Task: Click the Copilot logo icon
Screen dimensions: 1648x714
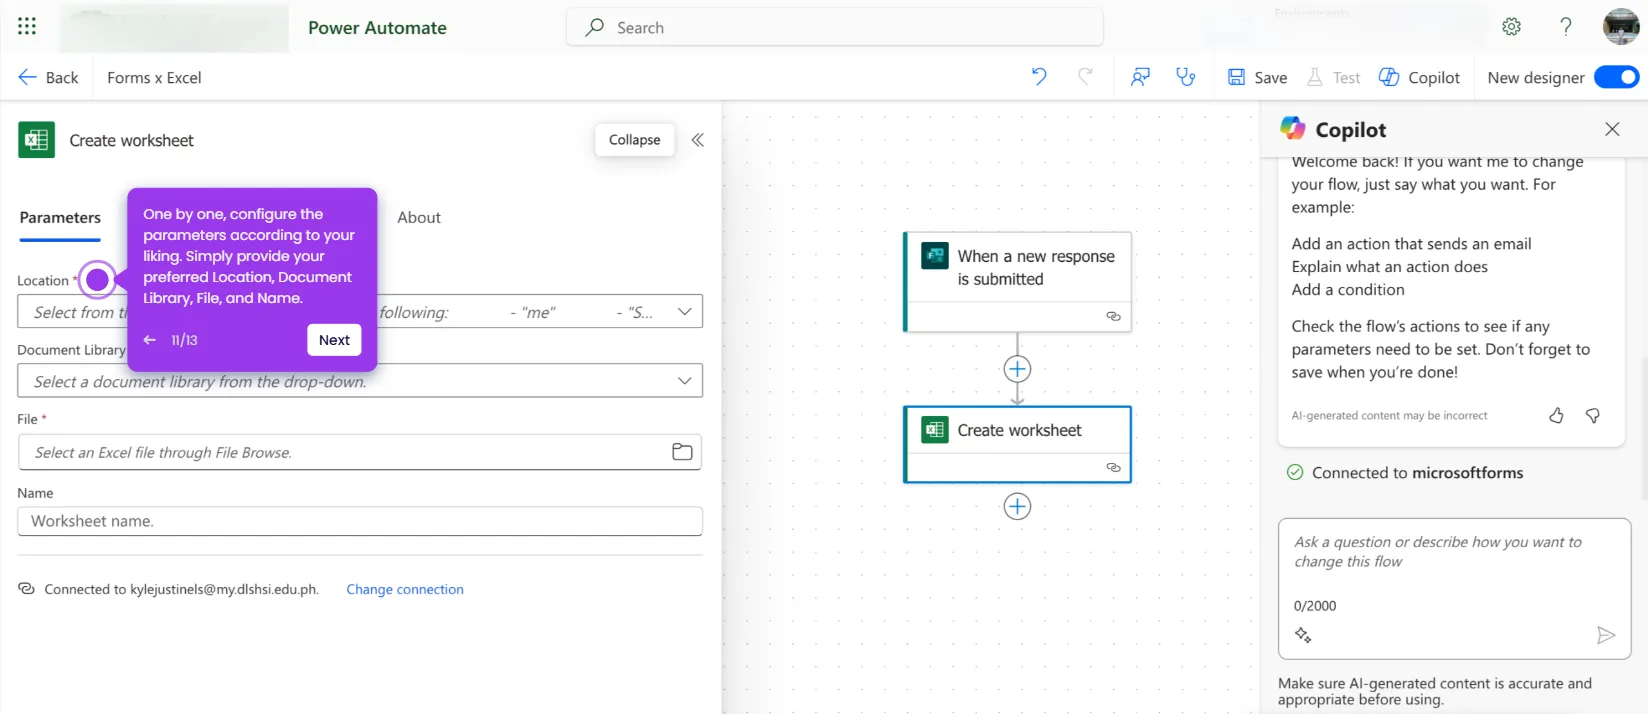Action: (x=1293, y=128)
